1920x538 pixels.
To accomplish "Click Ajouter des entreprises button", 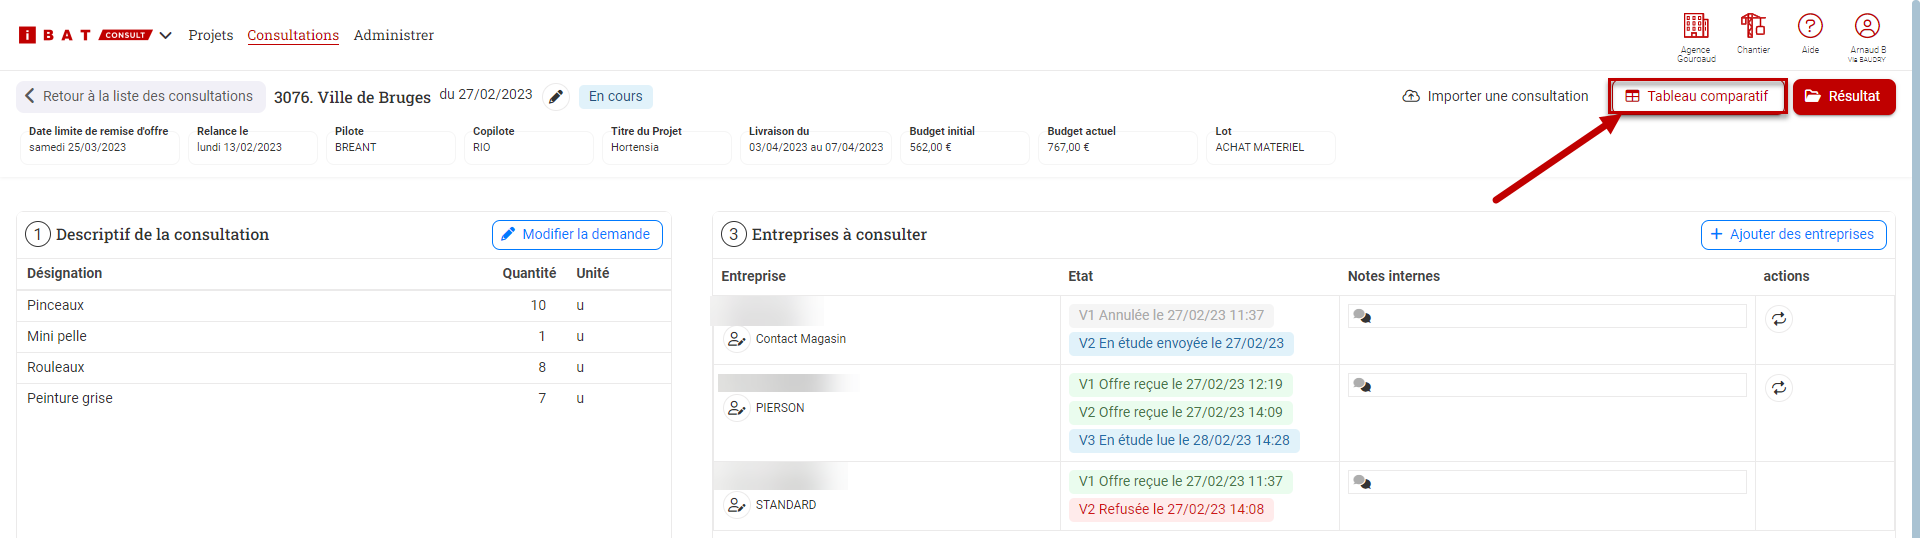I will pyautogui.click(x=1793, y=234).
